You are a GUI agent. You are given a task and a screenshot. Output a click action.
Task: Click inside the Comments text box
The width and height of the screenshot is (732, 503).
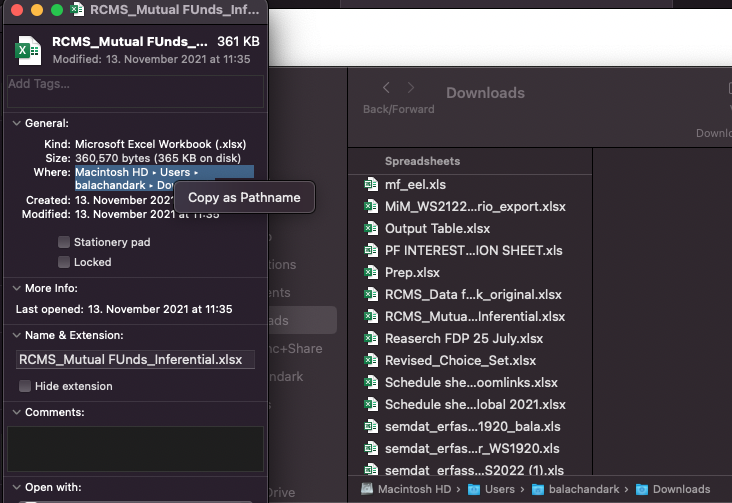click(x=135, y=449)
